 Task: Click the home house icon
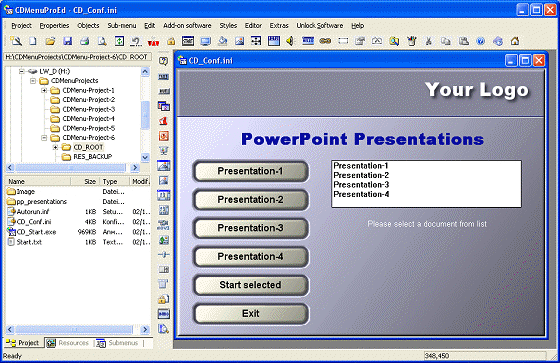tap(515, 41)
